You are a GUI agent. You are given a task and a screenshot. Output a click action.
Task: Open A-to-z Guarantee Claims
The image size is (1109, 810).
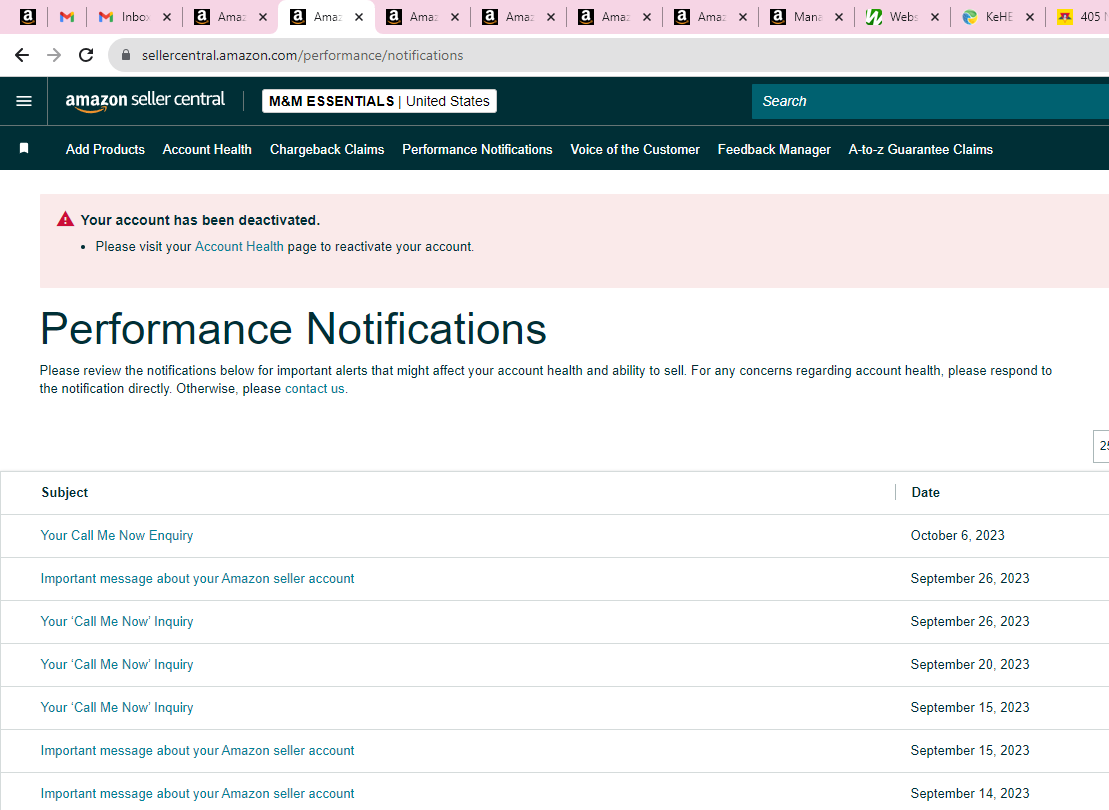pyautogui.click(x=921, y=149)
